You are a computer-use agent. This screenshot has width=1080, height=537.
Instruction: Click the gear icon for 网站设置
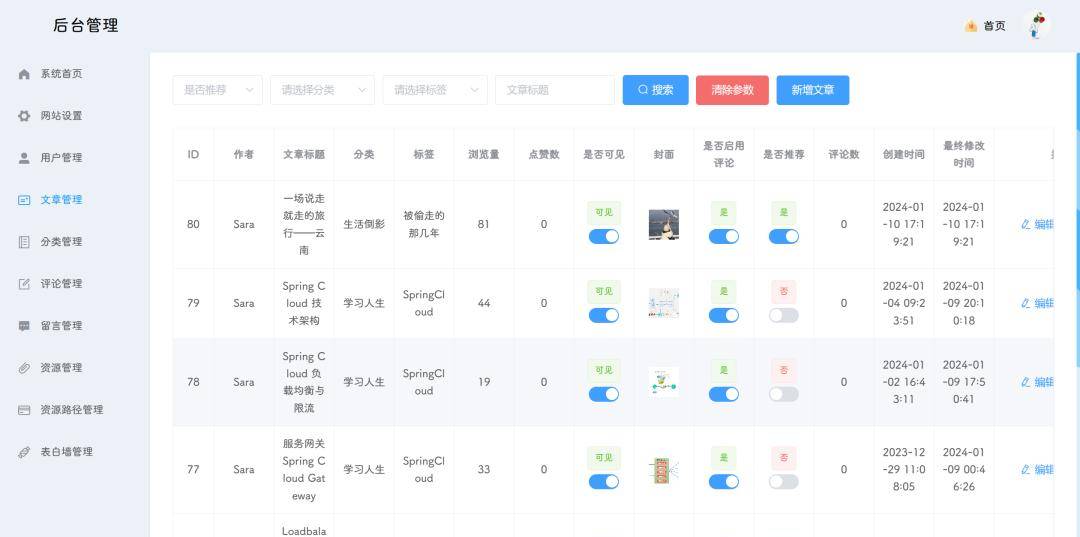[24, 116]
